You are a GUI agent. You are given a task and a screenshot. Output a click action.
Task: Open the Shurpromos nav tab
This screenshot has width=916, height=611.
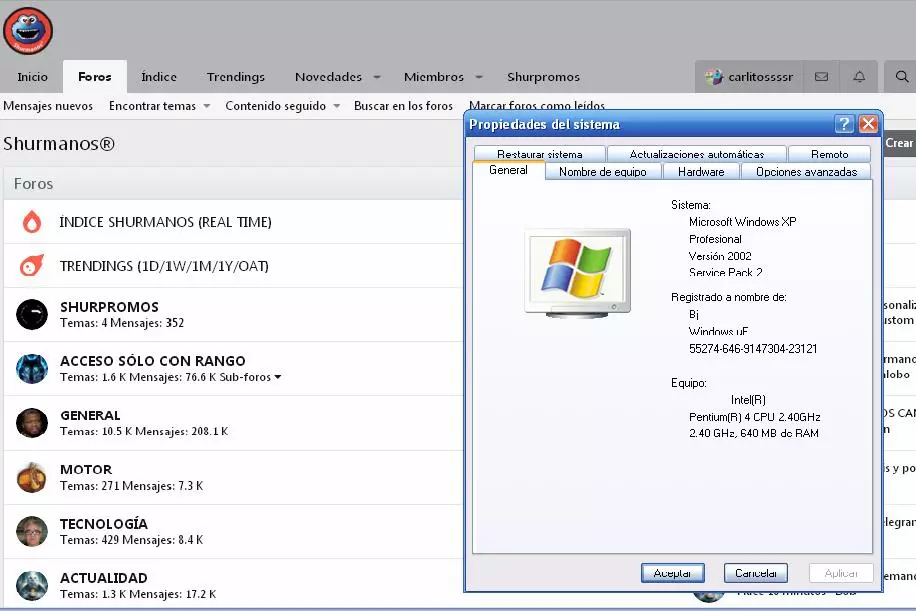pos(543,77)
